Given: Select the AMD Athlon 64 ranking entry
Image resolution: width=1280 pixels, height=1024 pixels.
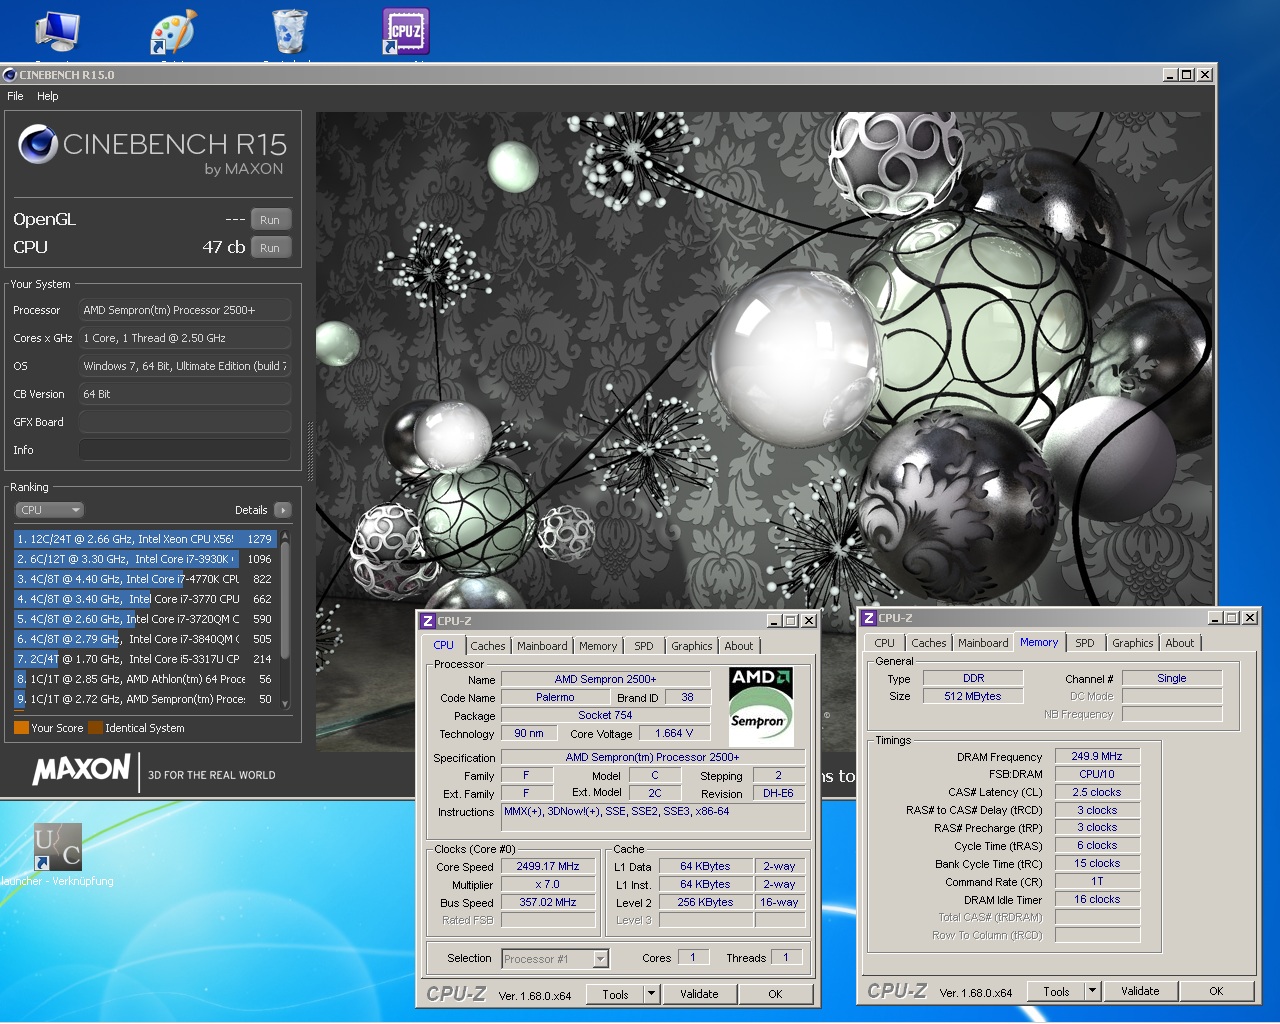Looking at the screenshot, I should (145, 679).
